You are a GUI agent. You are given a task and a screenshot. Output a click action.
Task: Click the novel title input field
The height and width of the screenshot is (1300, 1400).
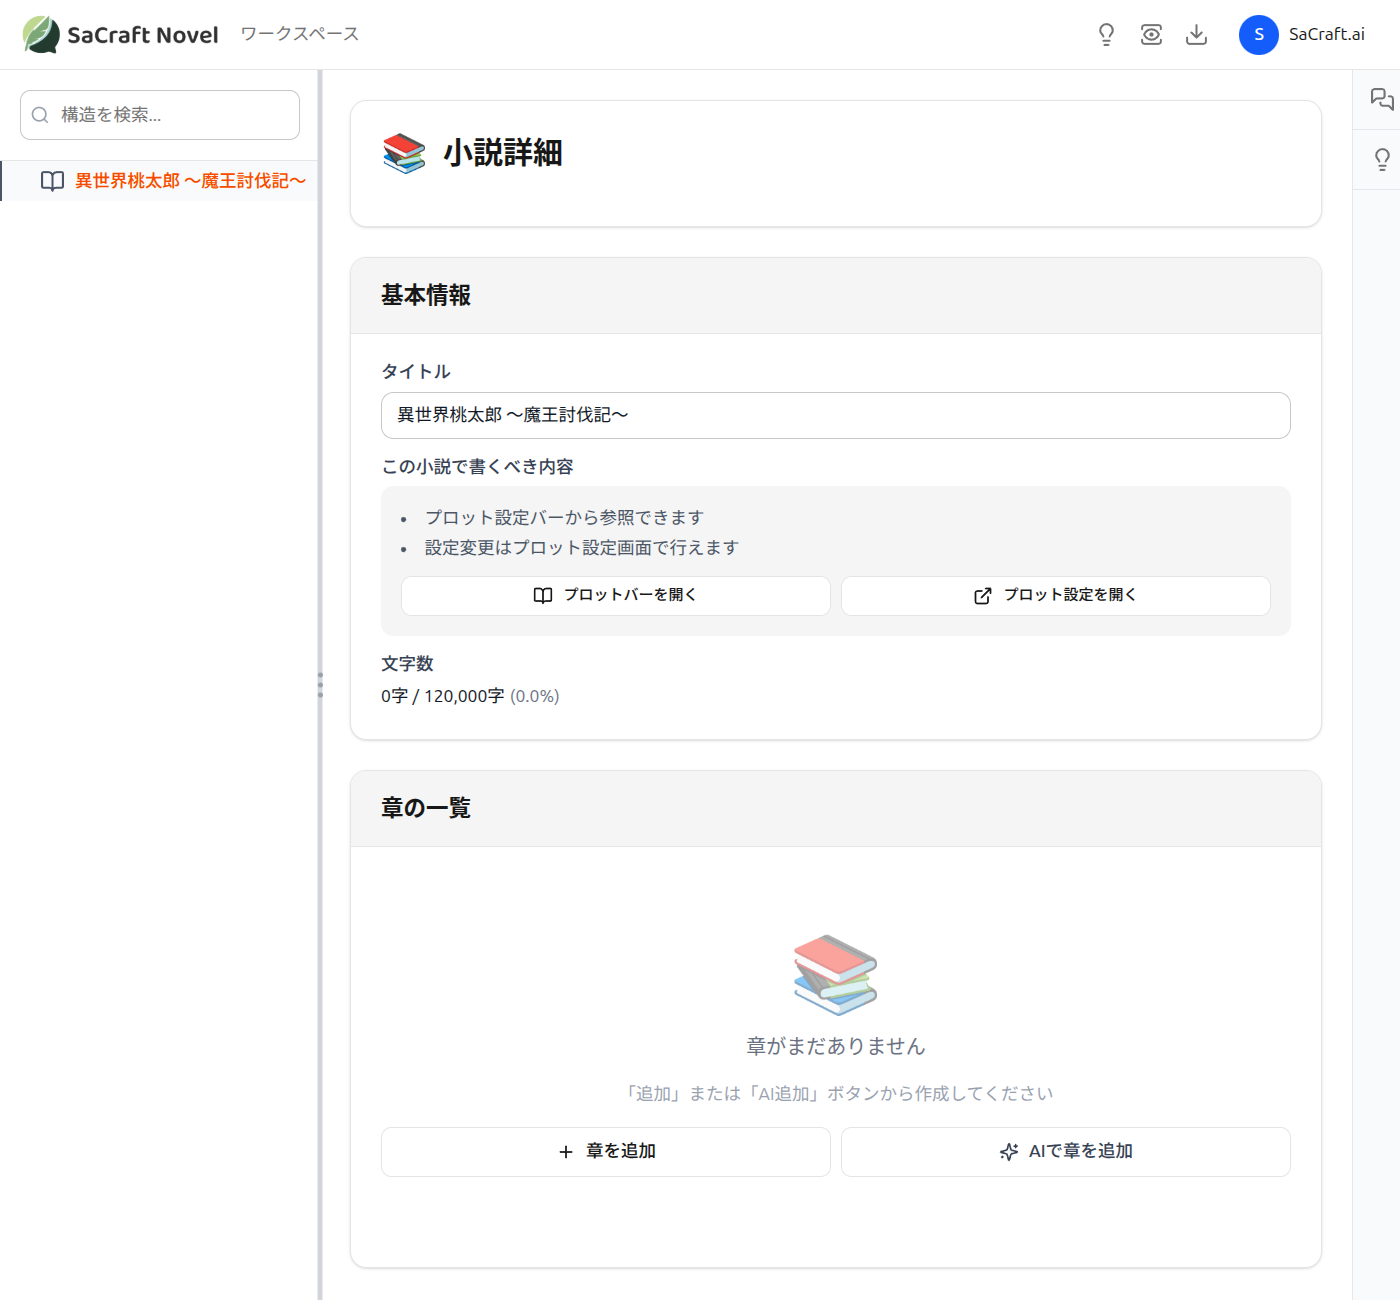836,415
